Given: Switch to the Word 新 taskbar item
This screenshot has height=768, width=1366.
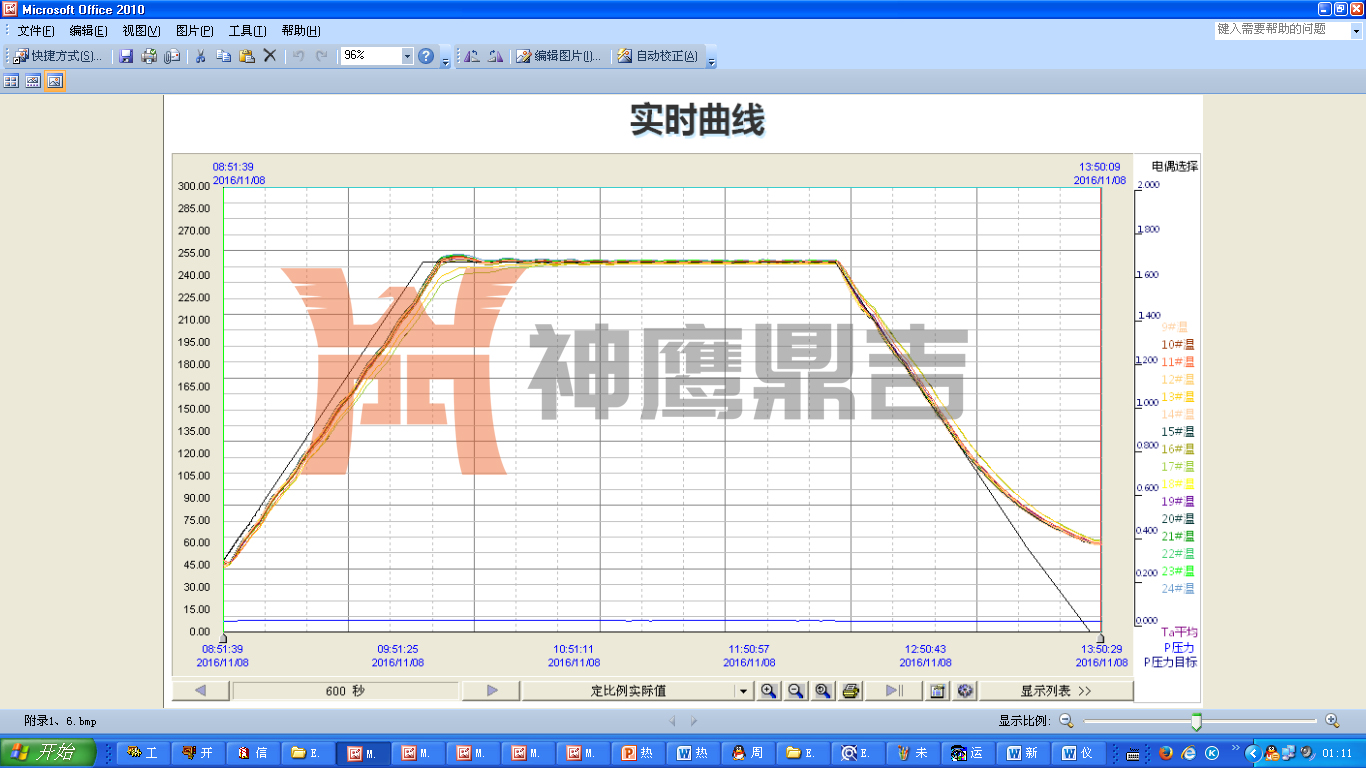Looking at the screenshot, I should (1023, 753).
